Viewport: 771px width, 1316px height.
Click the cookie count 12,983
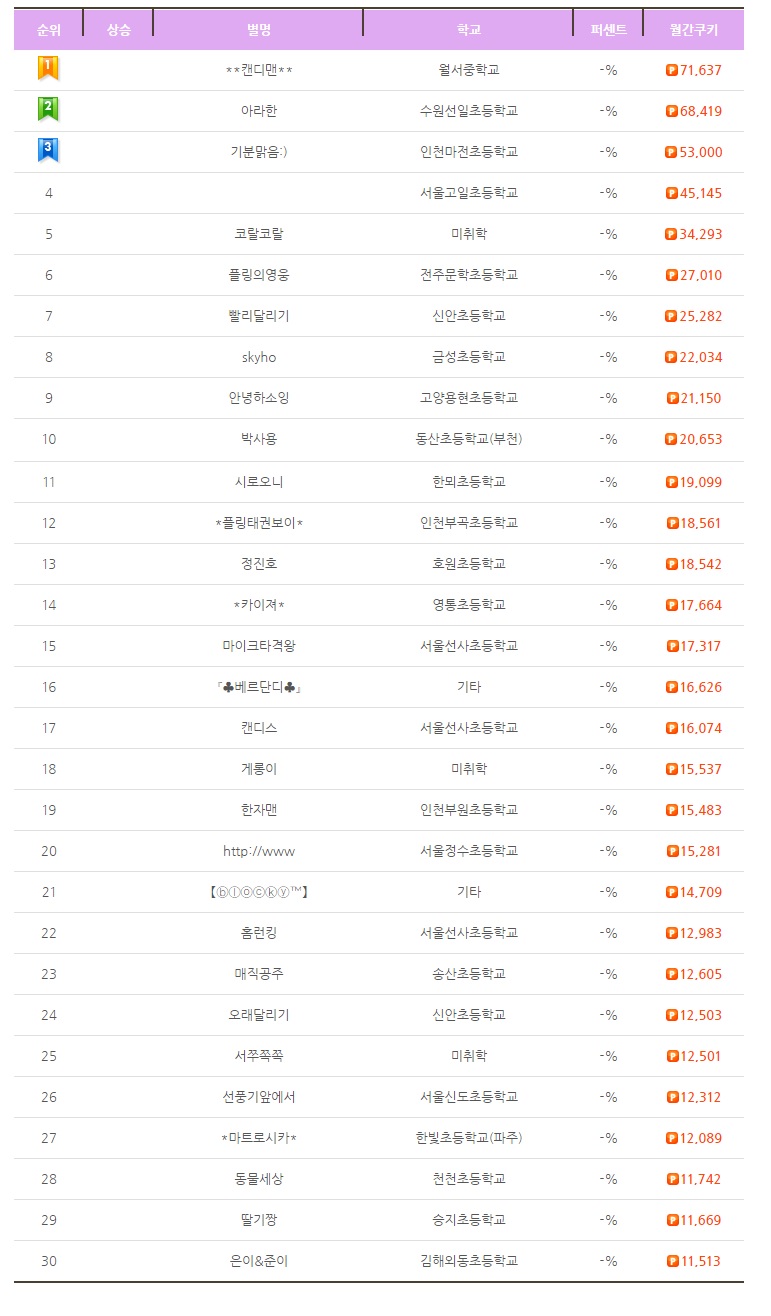point(700,933)
